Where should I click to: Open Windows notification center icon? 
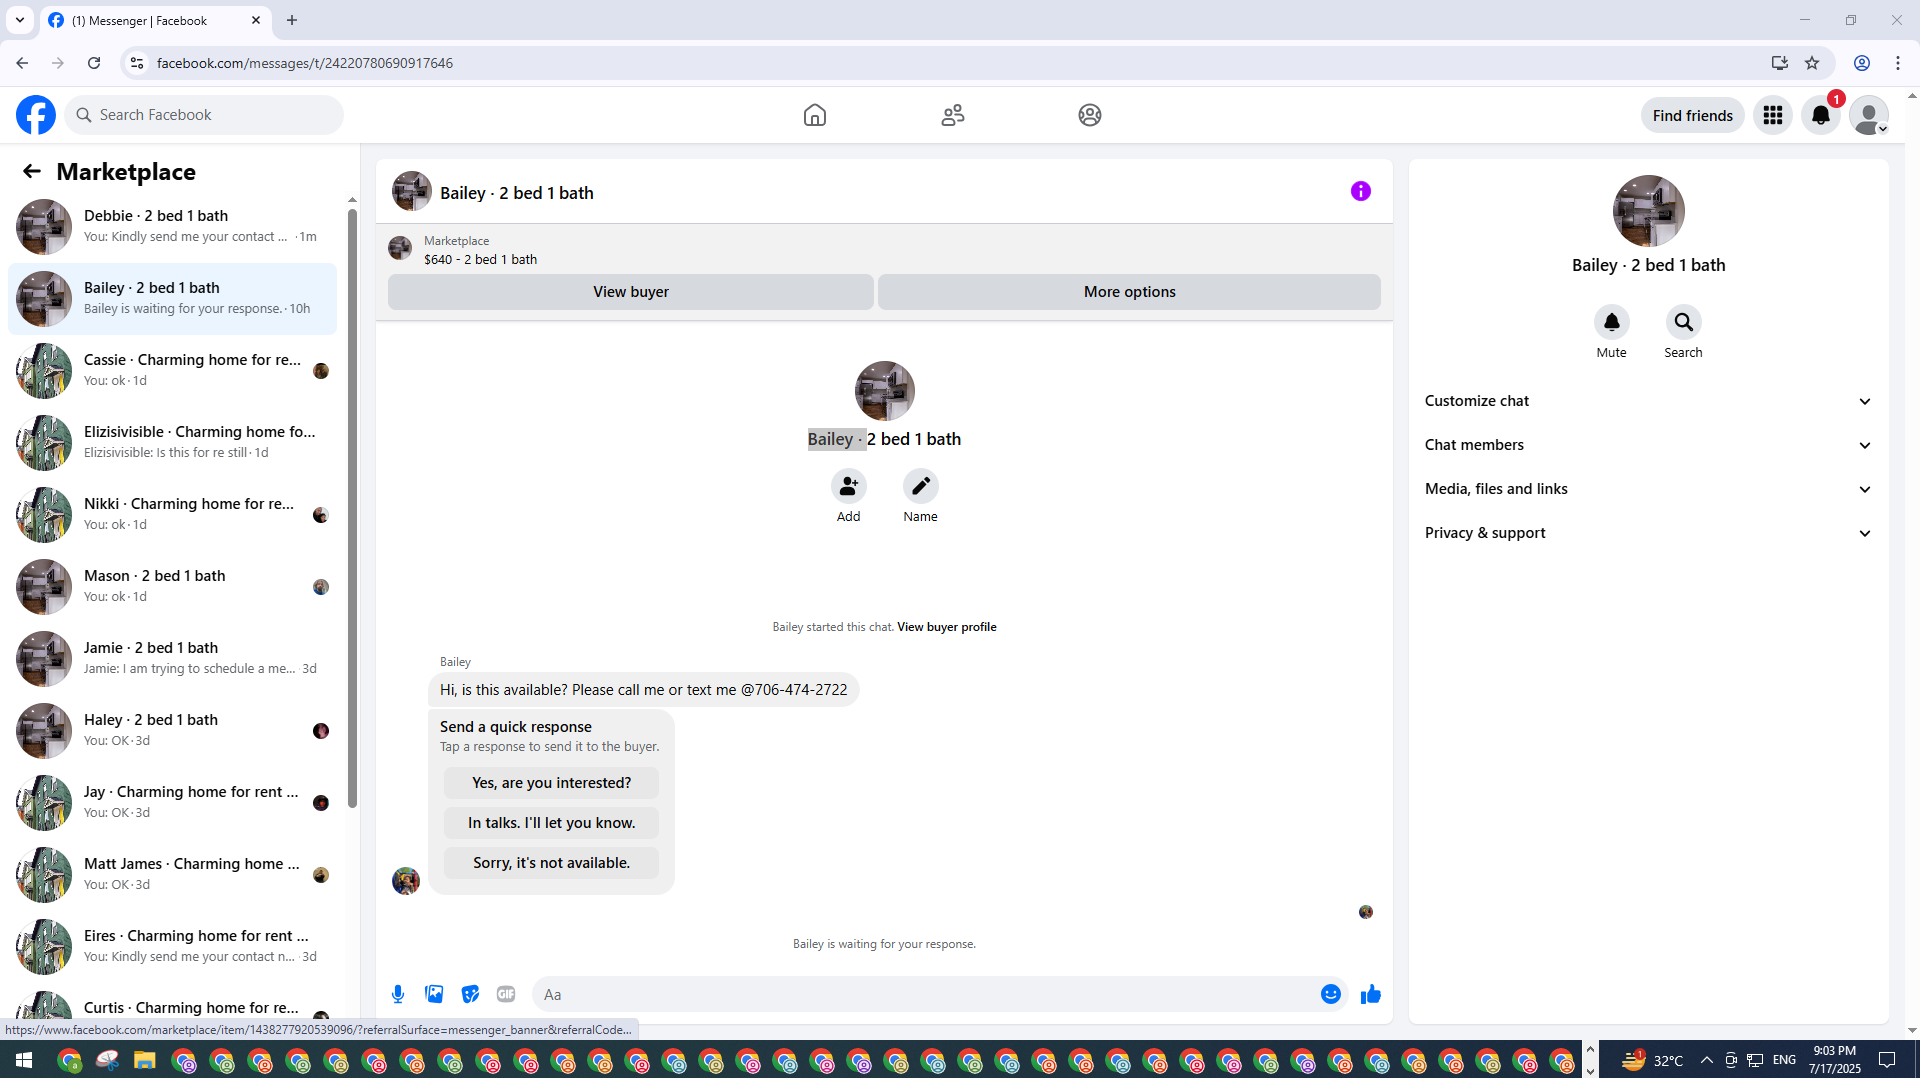1887,1060
